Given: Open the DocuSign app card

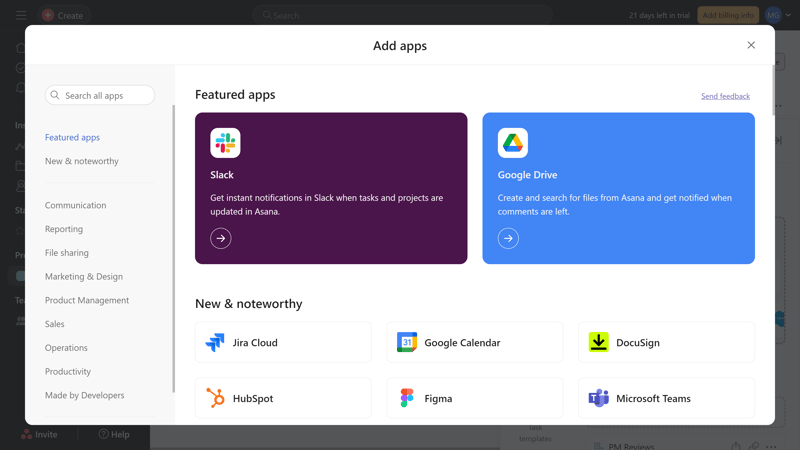Looking at the screenshot, I should pyautogui.click(x=666, y=342).
